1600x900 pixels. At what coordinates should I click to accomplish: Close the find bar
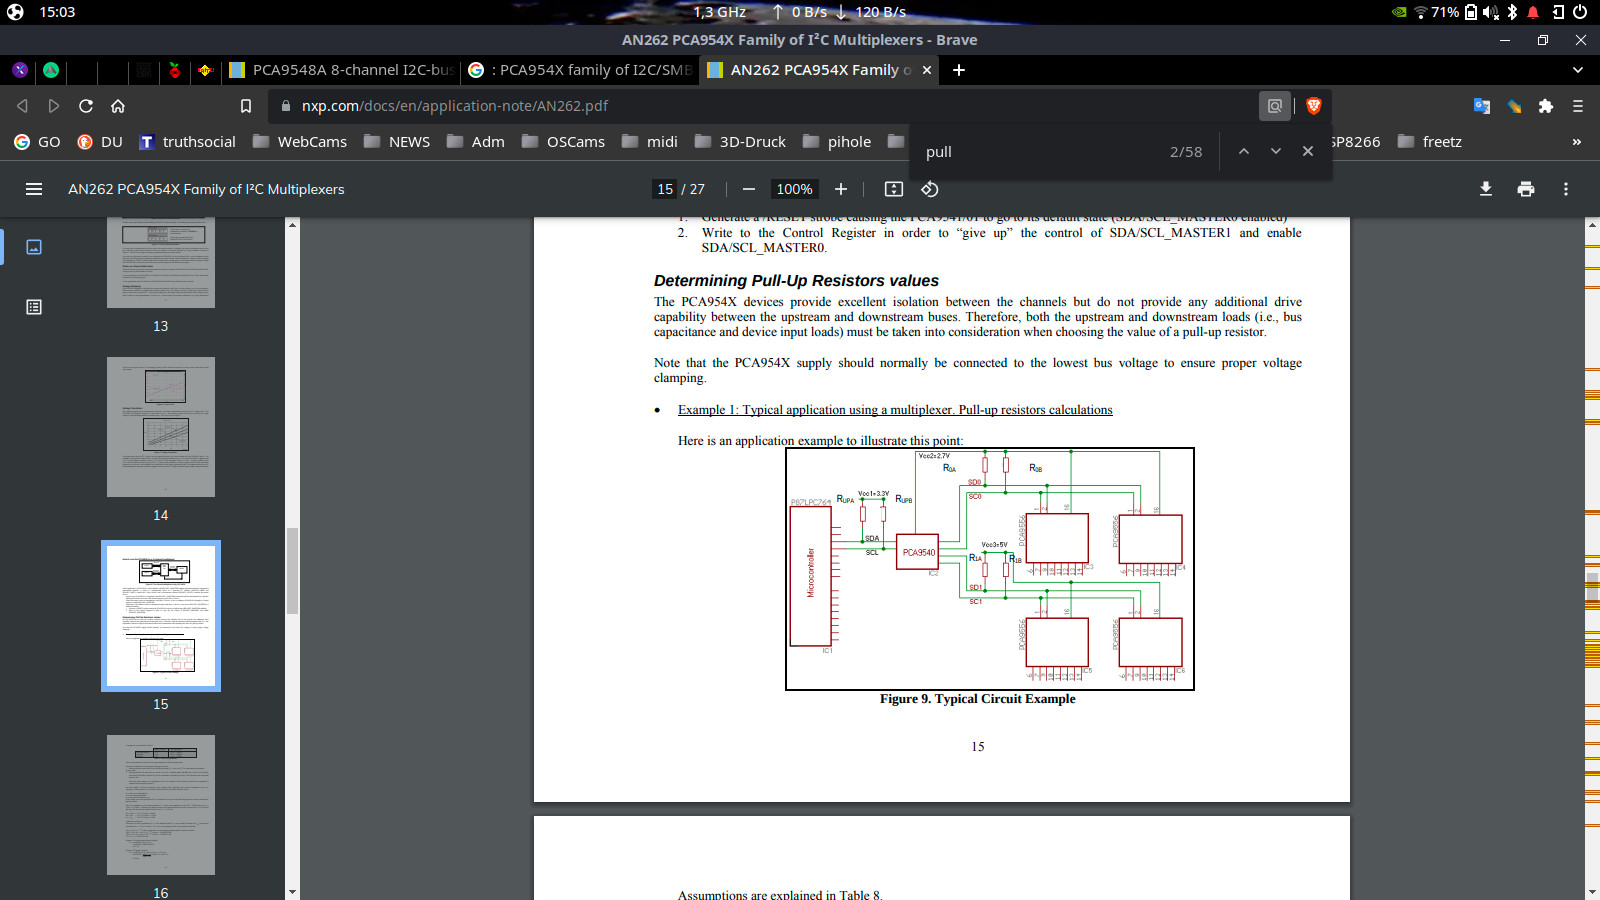(x=1308, y=151)
